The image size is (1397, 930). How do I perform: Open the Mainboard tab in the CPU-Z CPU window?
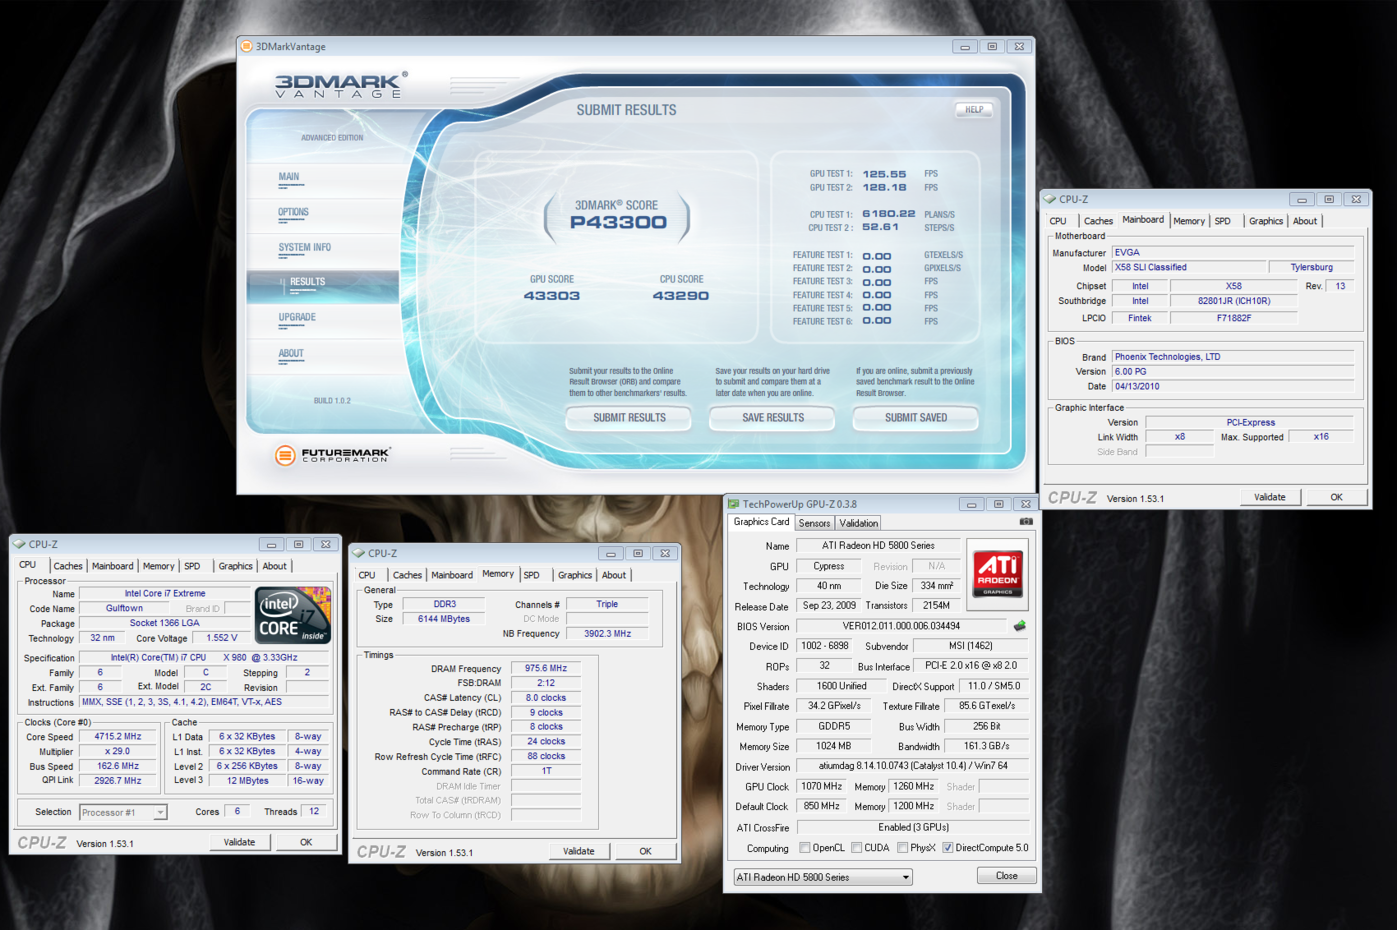(112, 566)
